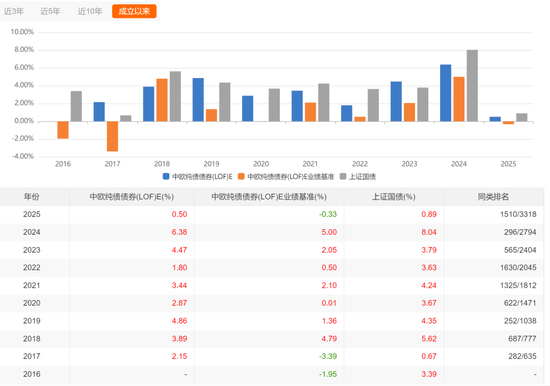The width and height of the screenshot is (550, 386).
Task: Click the 2024 gray 上证国债 bar
Action: pos(472,86)
